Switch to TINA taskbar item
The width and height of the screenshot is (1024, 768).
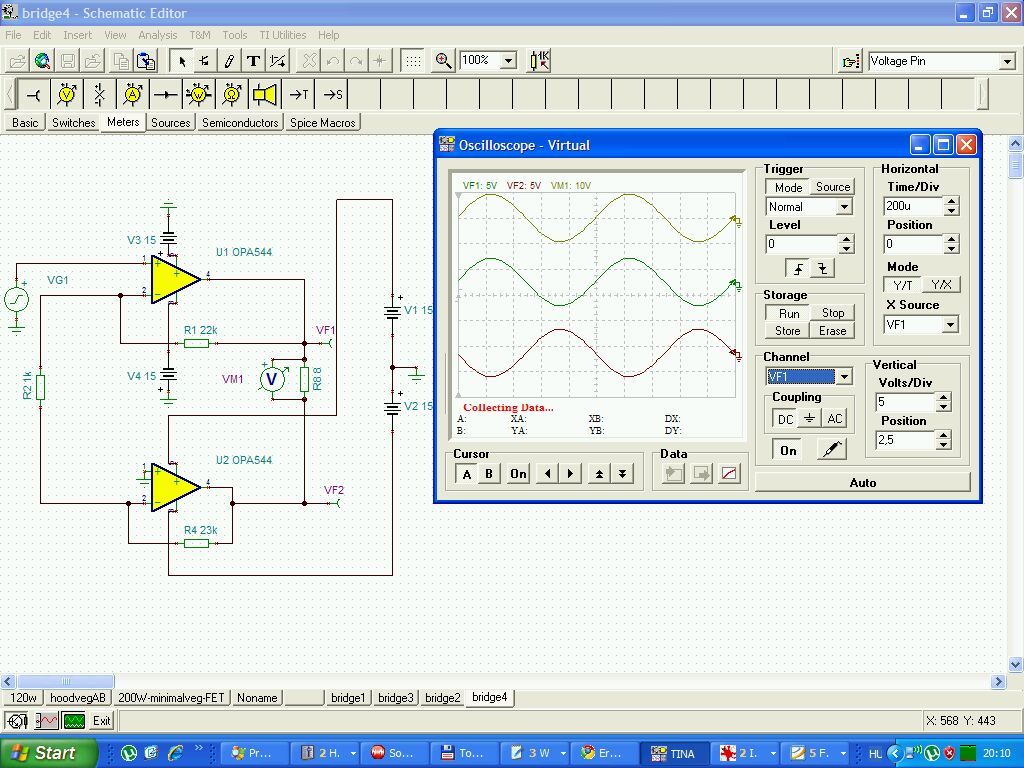(674, 753)
